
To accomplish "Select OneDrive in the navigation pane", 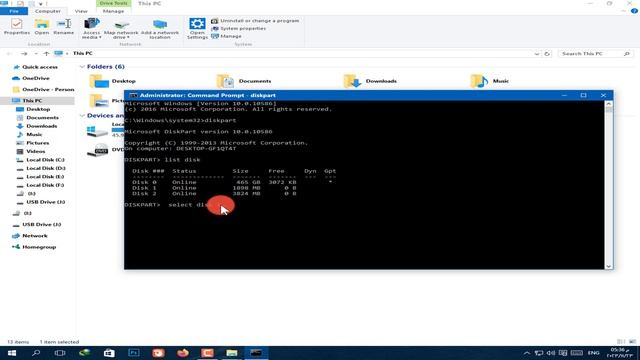I will pyautogui.click(x=36, y=78).
